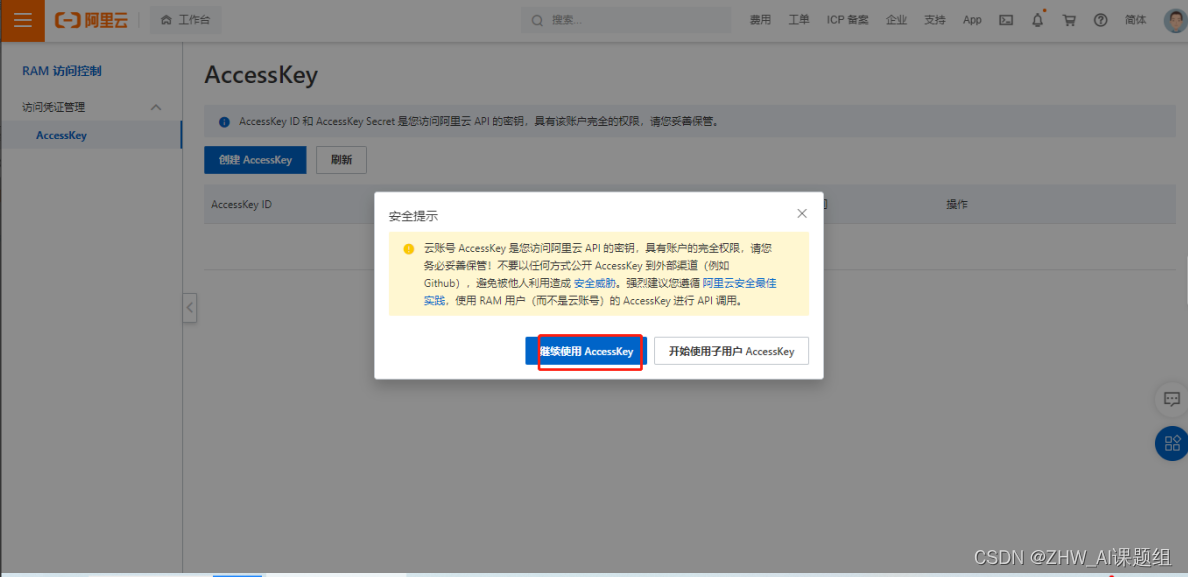Open the 支持 menu
This screenshot has height=577, width=1188.
pyautogui.click(x=935, y=20)
